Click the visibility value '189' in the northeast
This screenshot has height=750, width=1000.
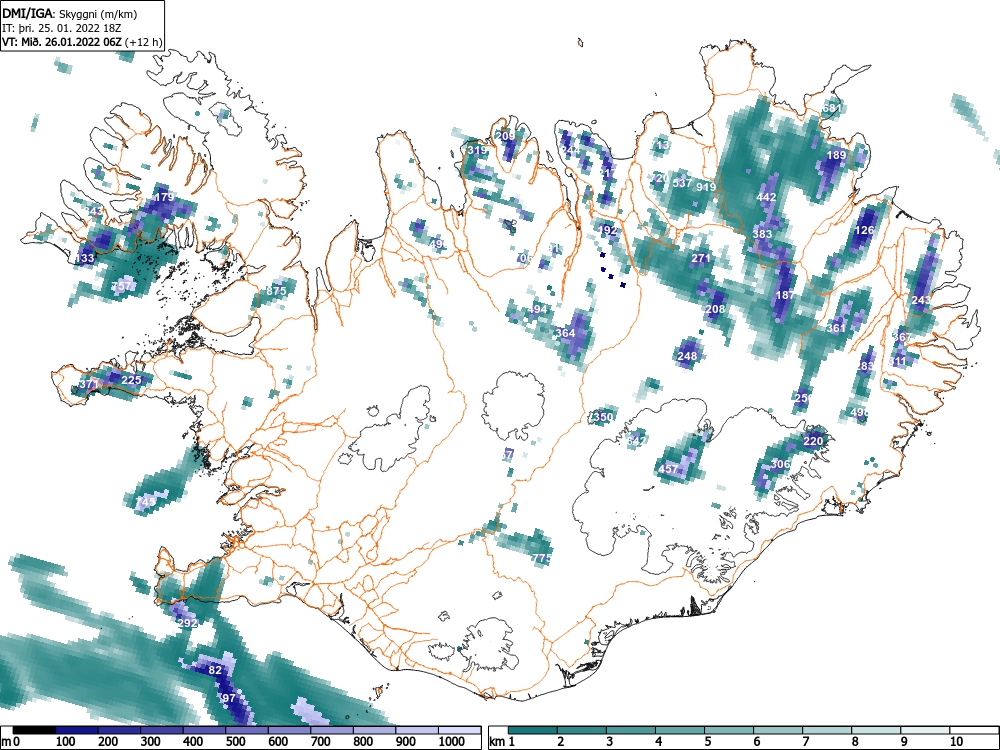point(836,156)
